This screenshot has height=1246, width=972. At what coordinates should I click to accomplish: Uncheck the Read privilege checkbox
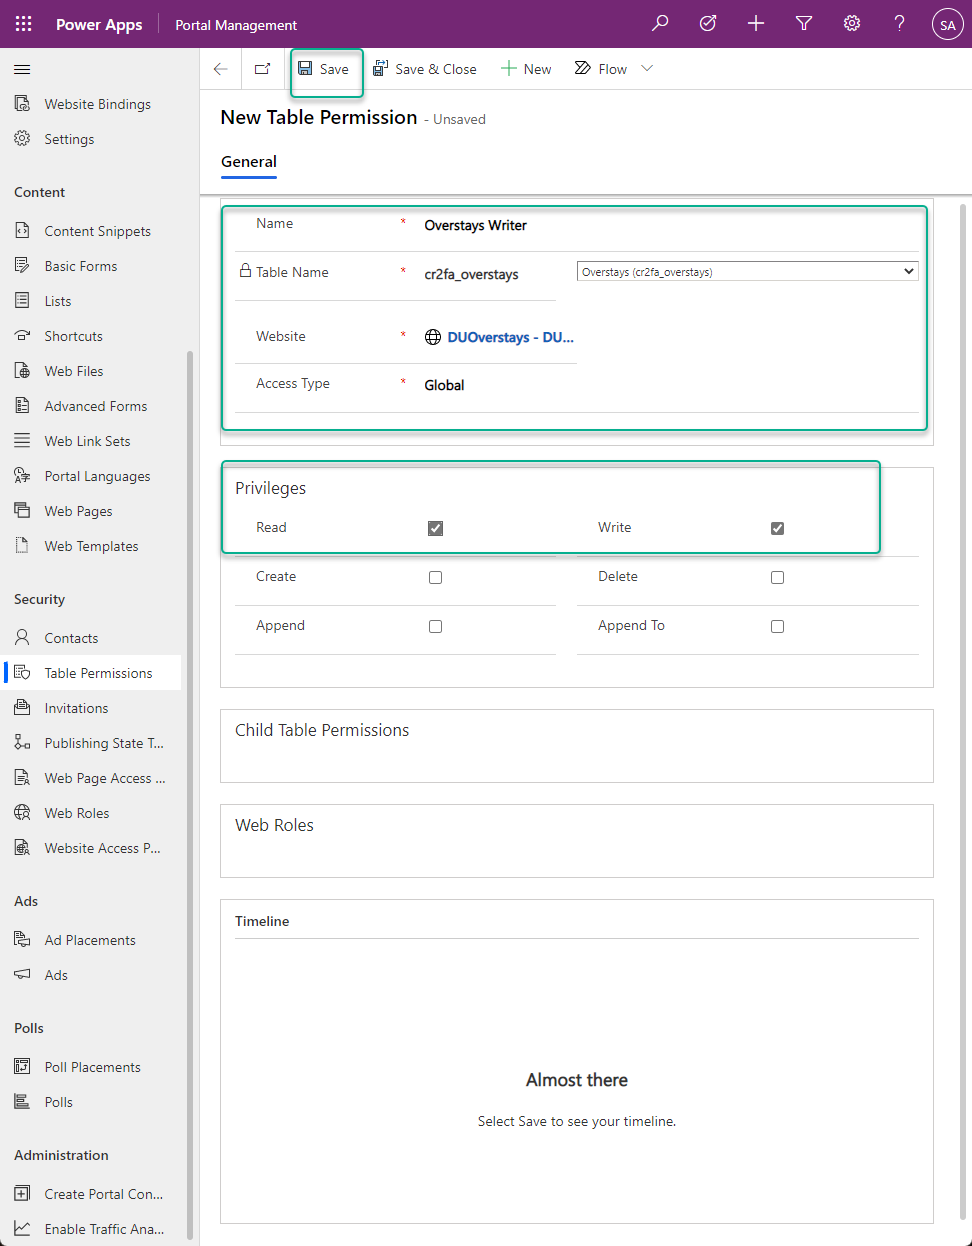(435, 528)
